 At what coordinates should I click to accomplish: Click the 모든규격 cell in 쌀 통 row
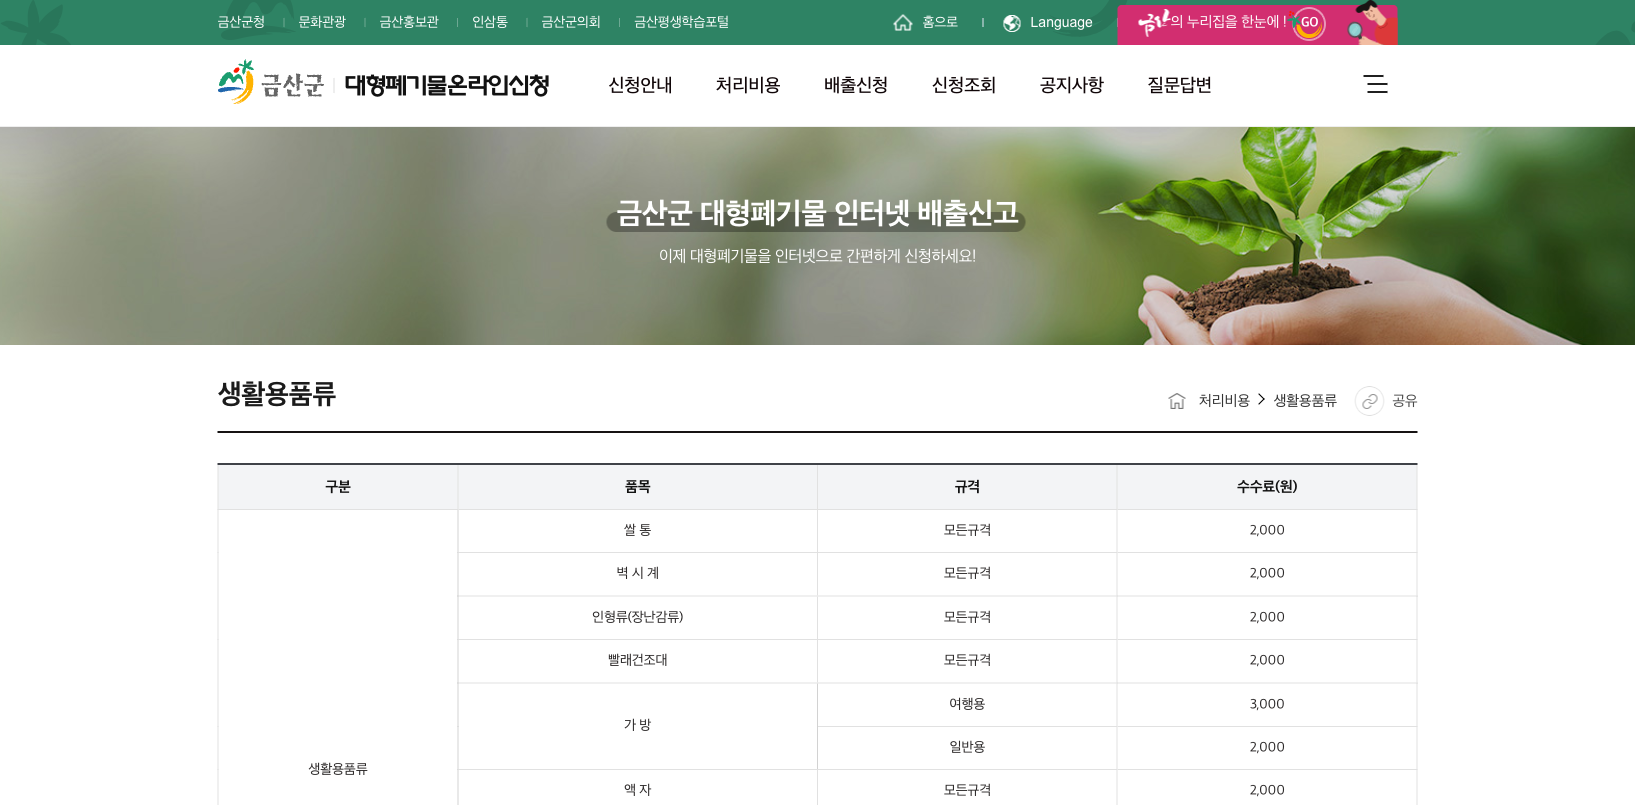967,530
